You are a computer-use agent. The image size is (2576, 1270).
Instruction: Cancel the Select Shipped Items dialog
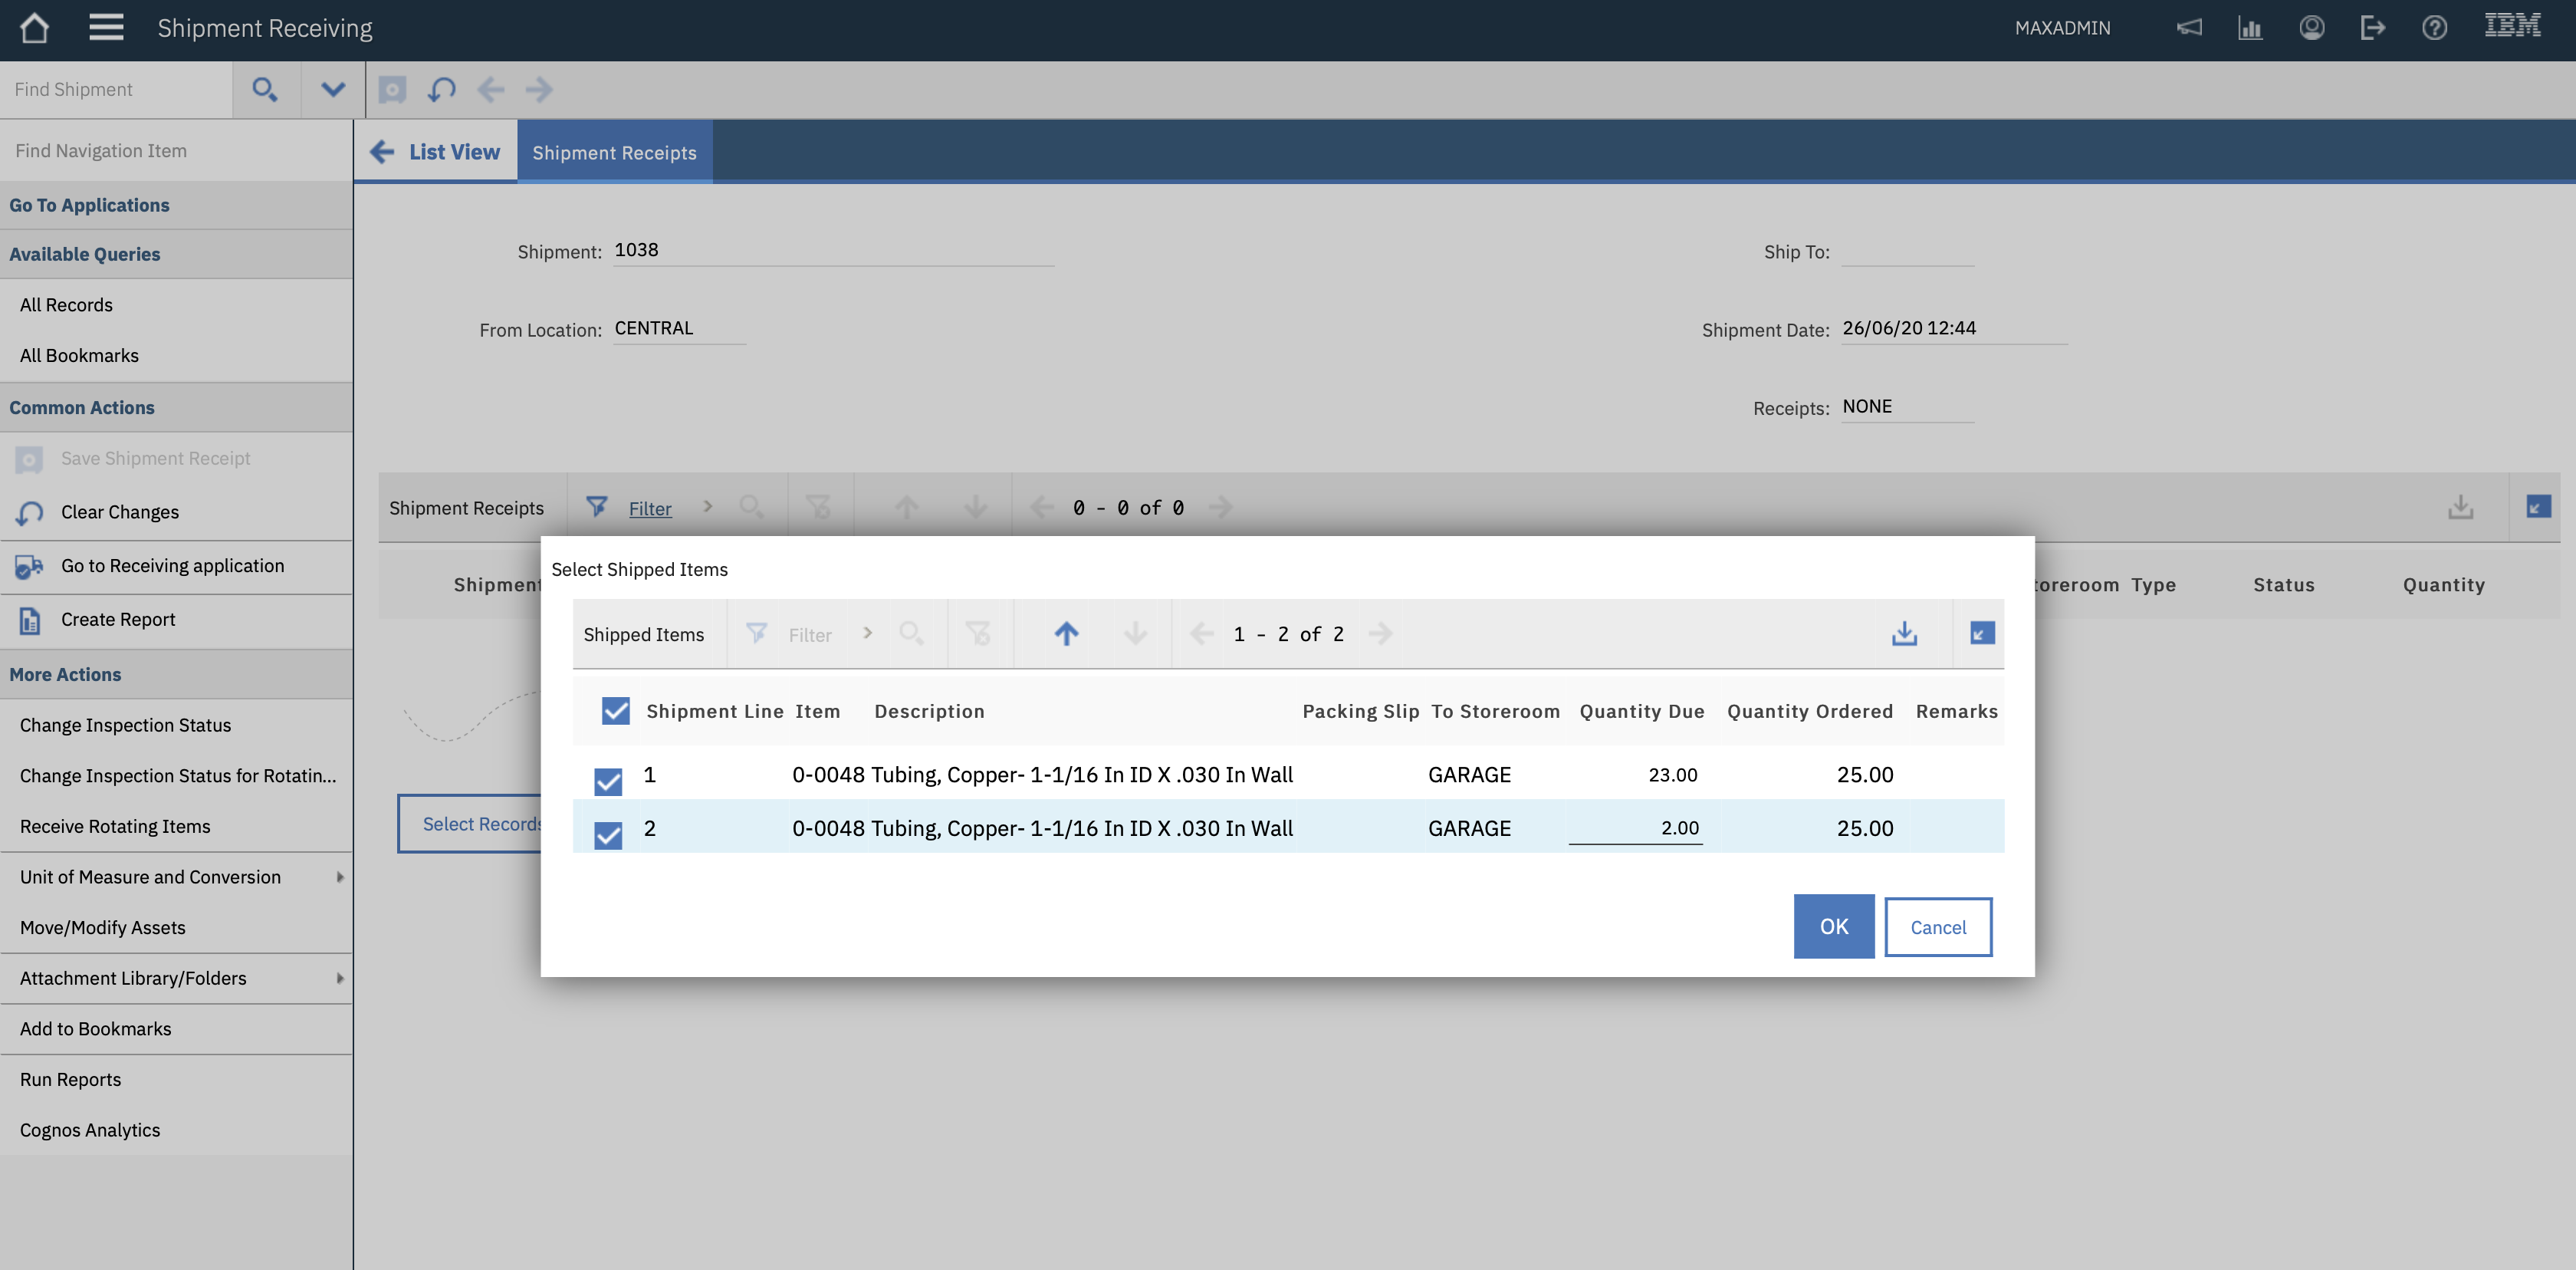(x=1937, y=927)
